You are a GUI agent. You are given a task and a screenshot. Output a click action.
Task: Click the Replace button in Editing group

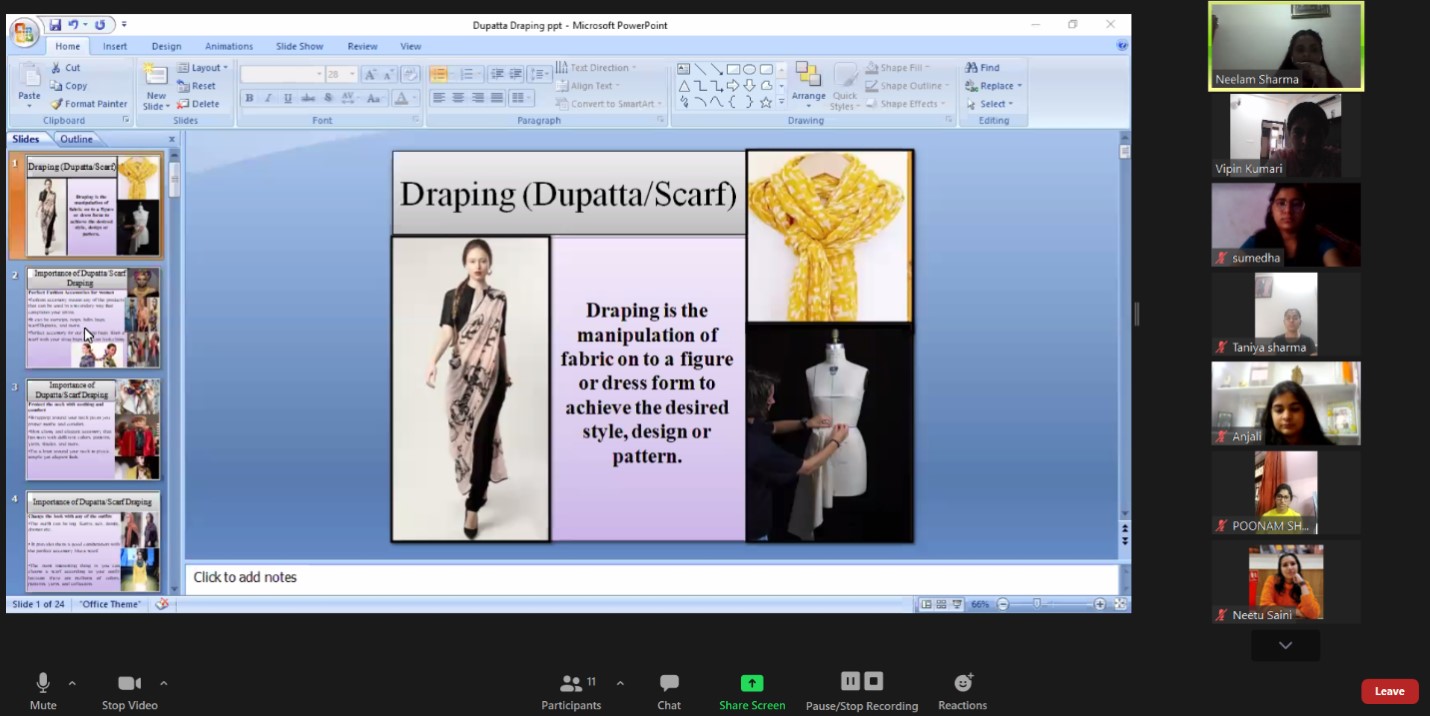click(x=995, y=86)
